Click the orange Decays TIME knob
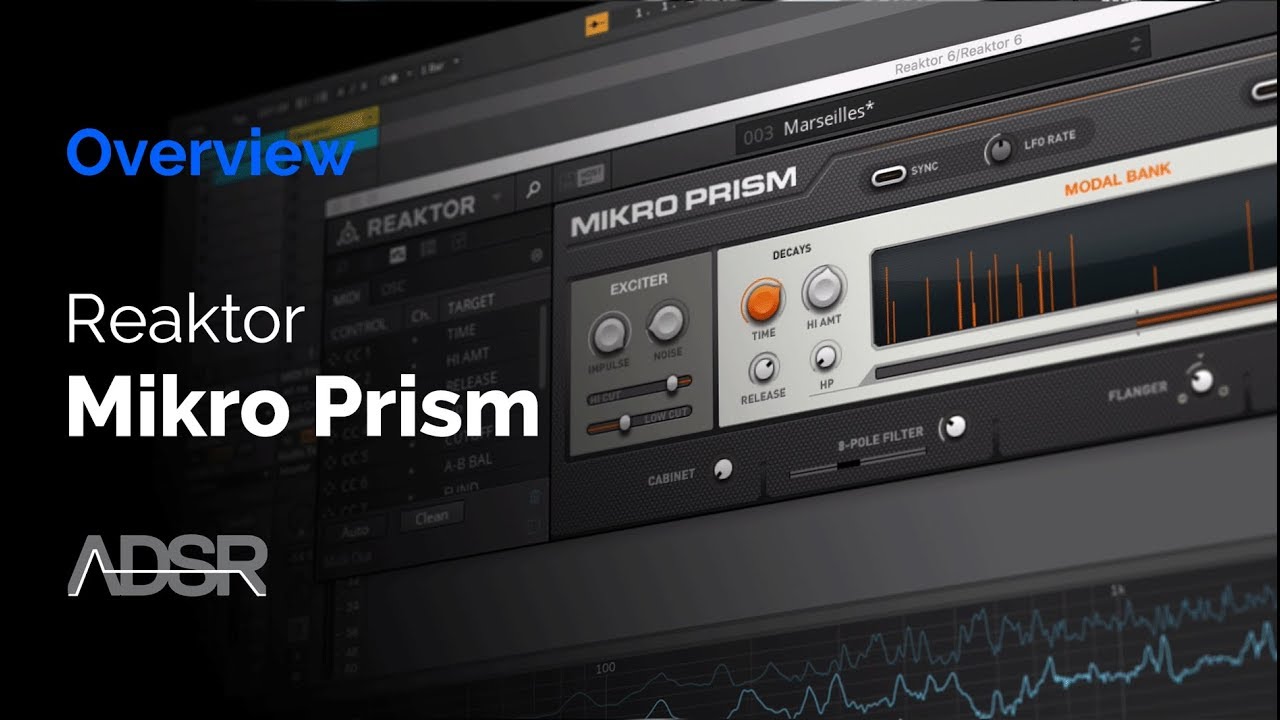The width and height of the screenshot is (1280, 720). [763, 301]
